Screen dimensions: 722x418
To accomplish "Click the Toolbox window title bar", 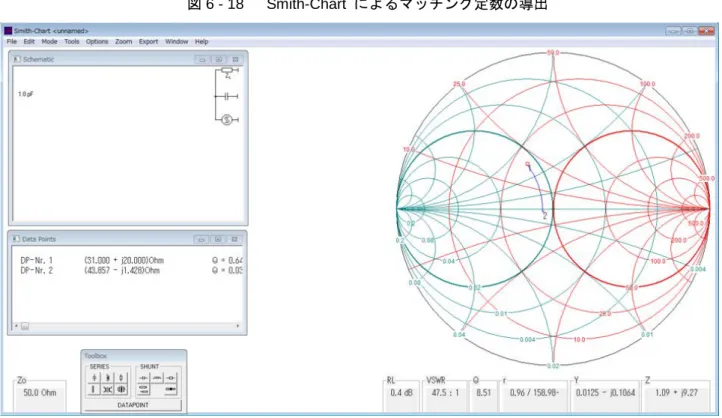I will point(134,356).
